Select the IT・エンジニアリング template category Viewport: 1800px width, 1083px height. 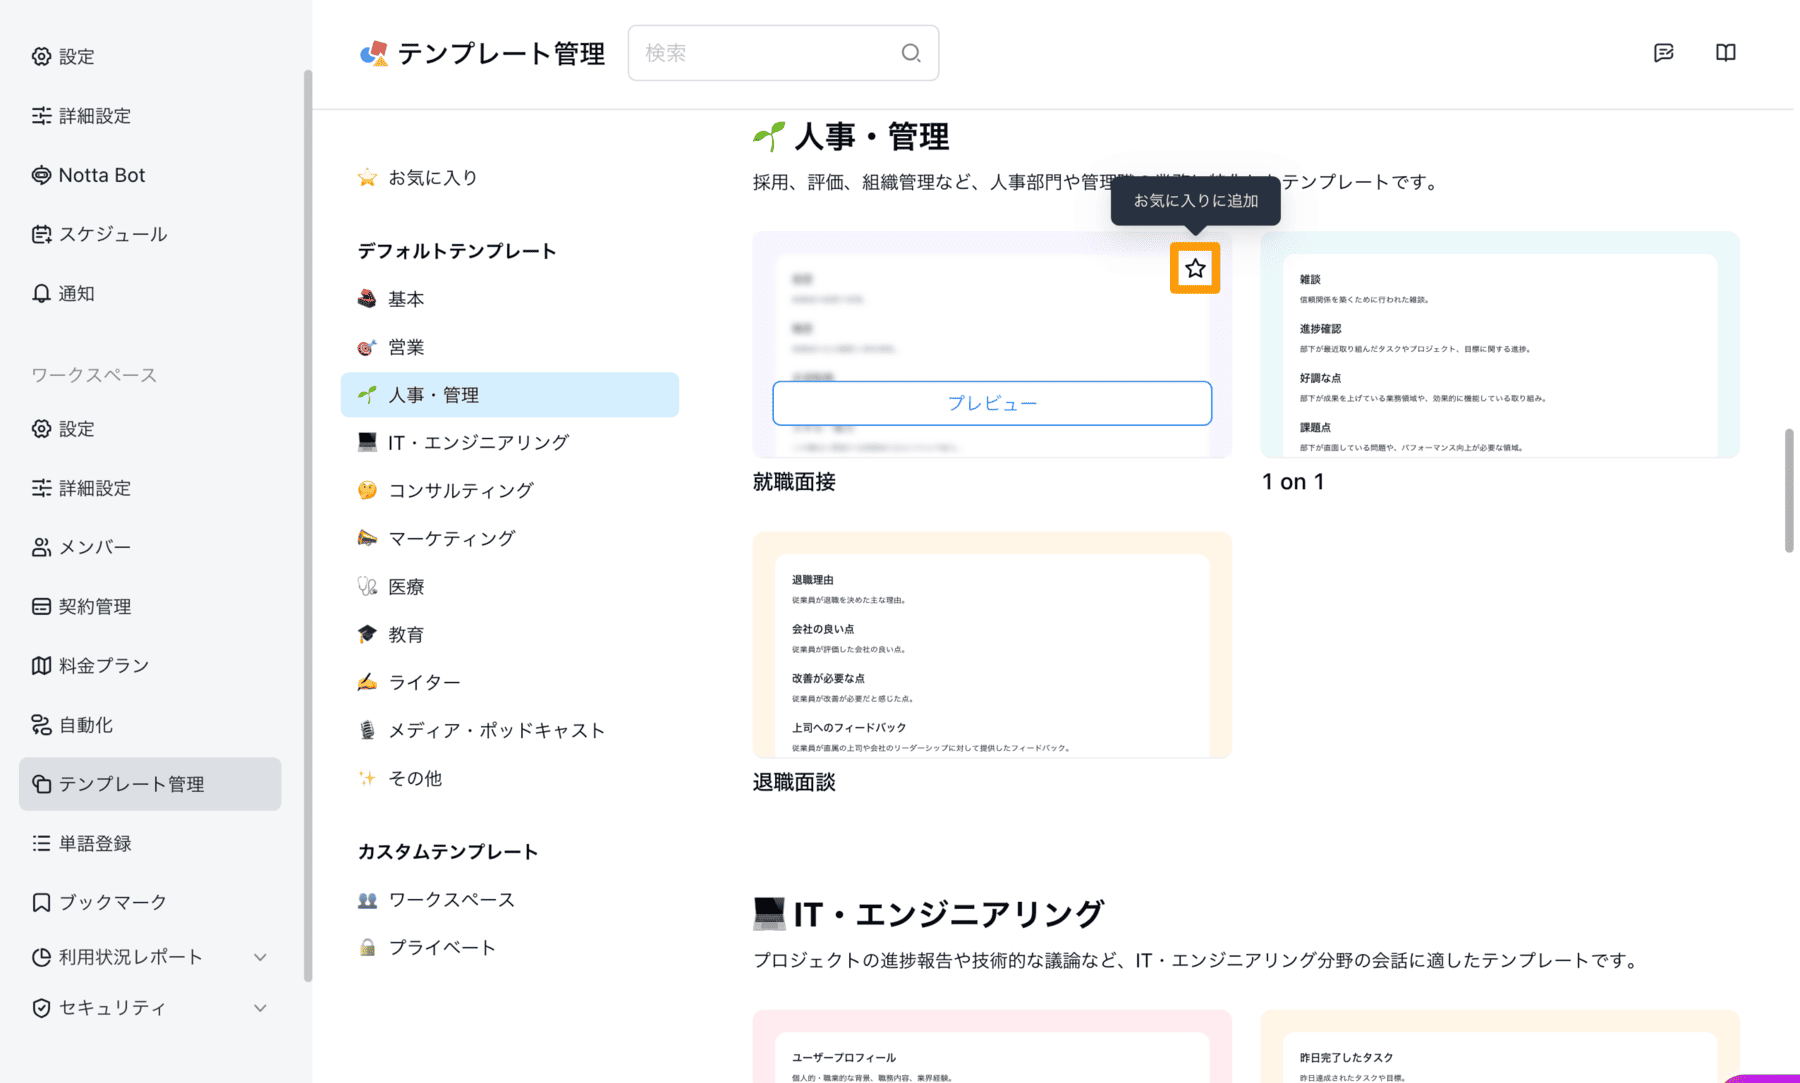509,442
